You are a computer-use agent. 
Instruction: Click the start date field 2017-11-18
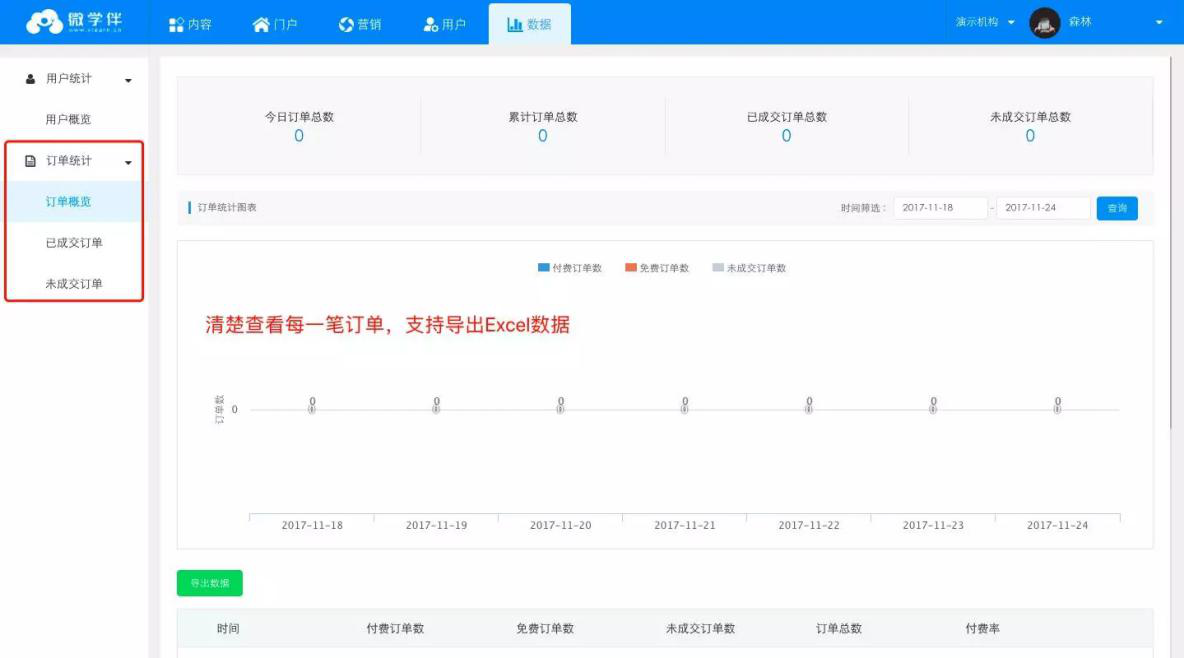[940, 208]
